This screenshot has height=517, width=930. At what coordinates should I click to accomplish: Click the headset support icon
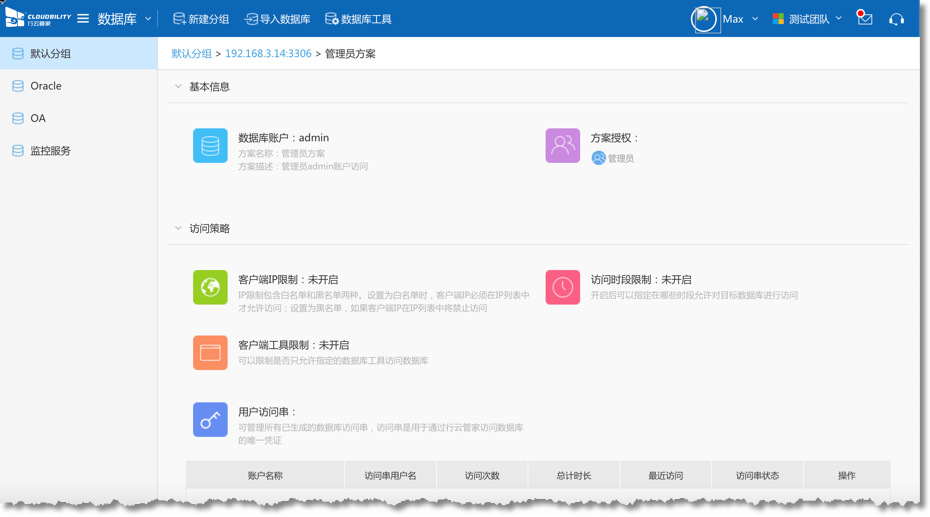896,19
